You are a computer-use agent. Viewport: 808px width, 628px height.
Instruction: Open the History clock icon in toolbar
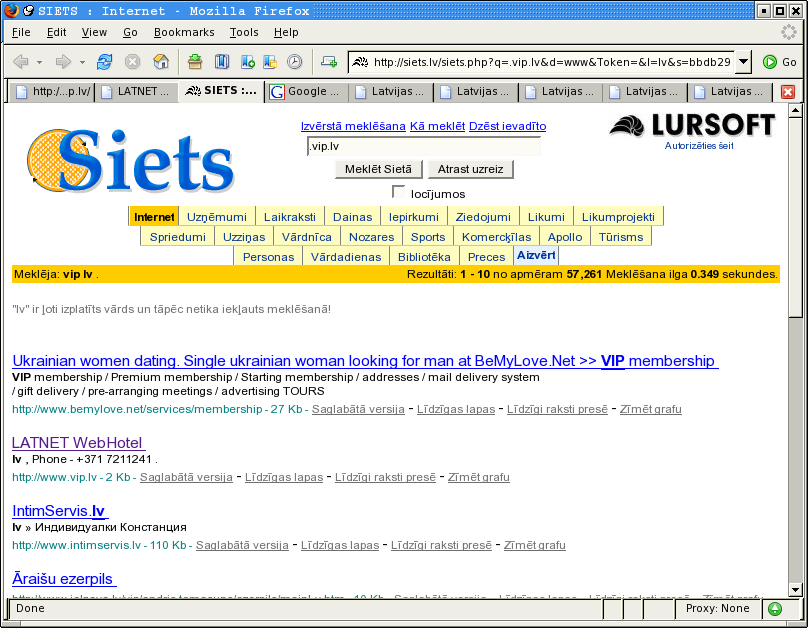294,62
